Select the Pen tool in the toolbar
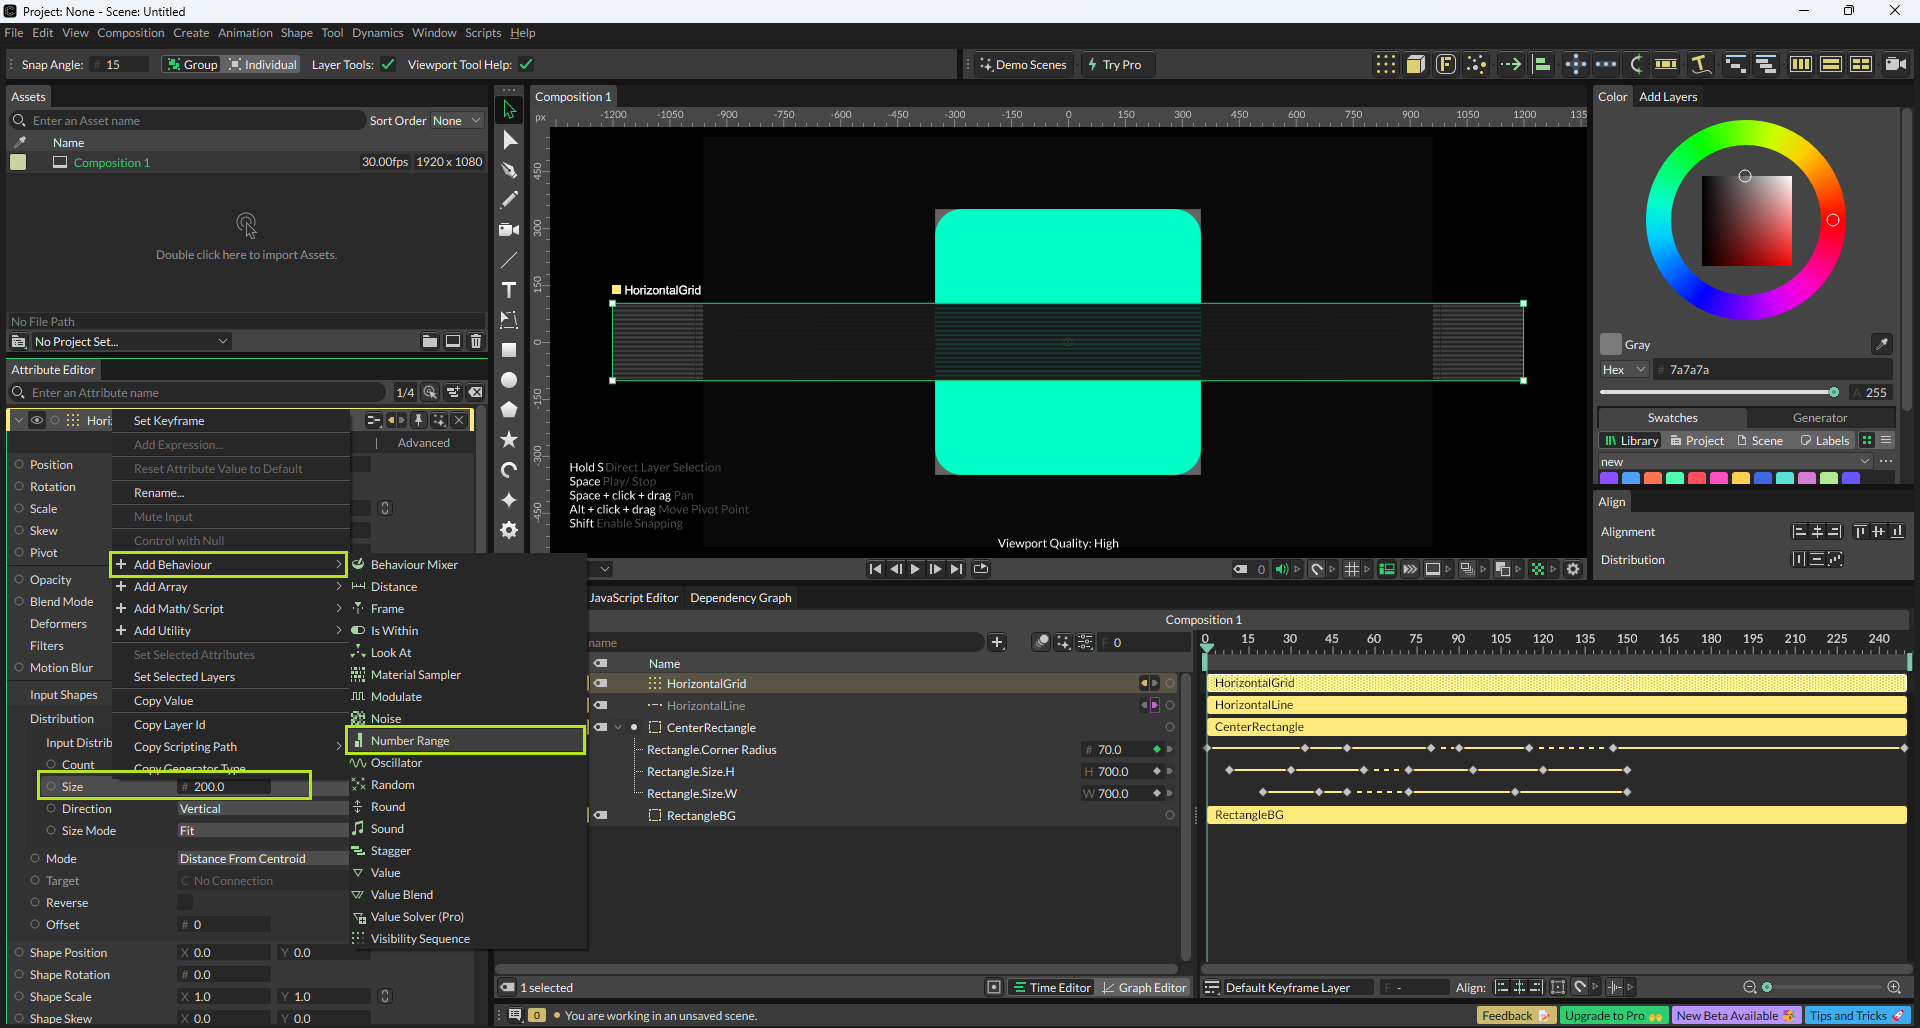1920x1028 pixels. click(509, 170)
